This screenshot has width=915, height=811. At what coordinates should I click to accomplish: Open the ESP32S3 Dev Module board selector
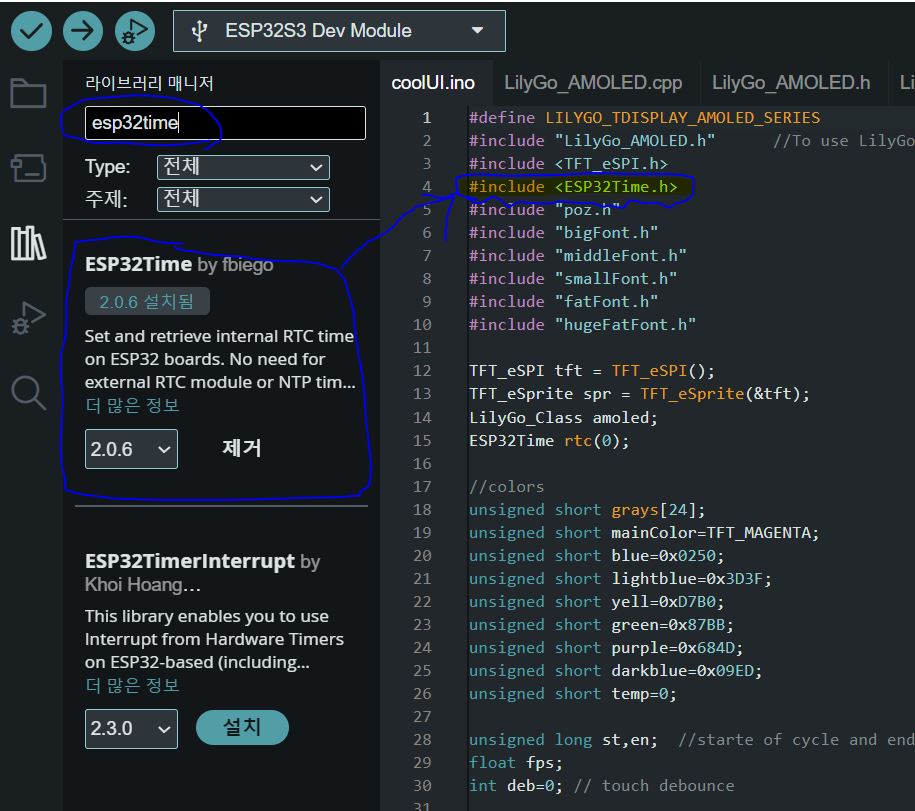pos(339,31)
